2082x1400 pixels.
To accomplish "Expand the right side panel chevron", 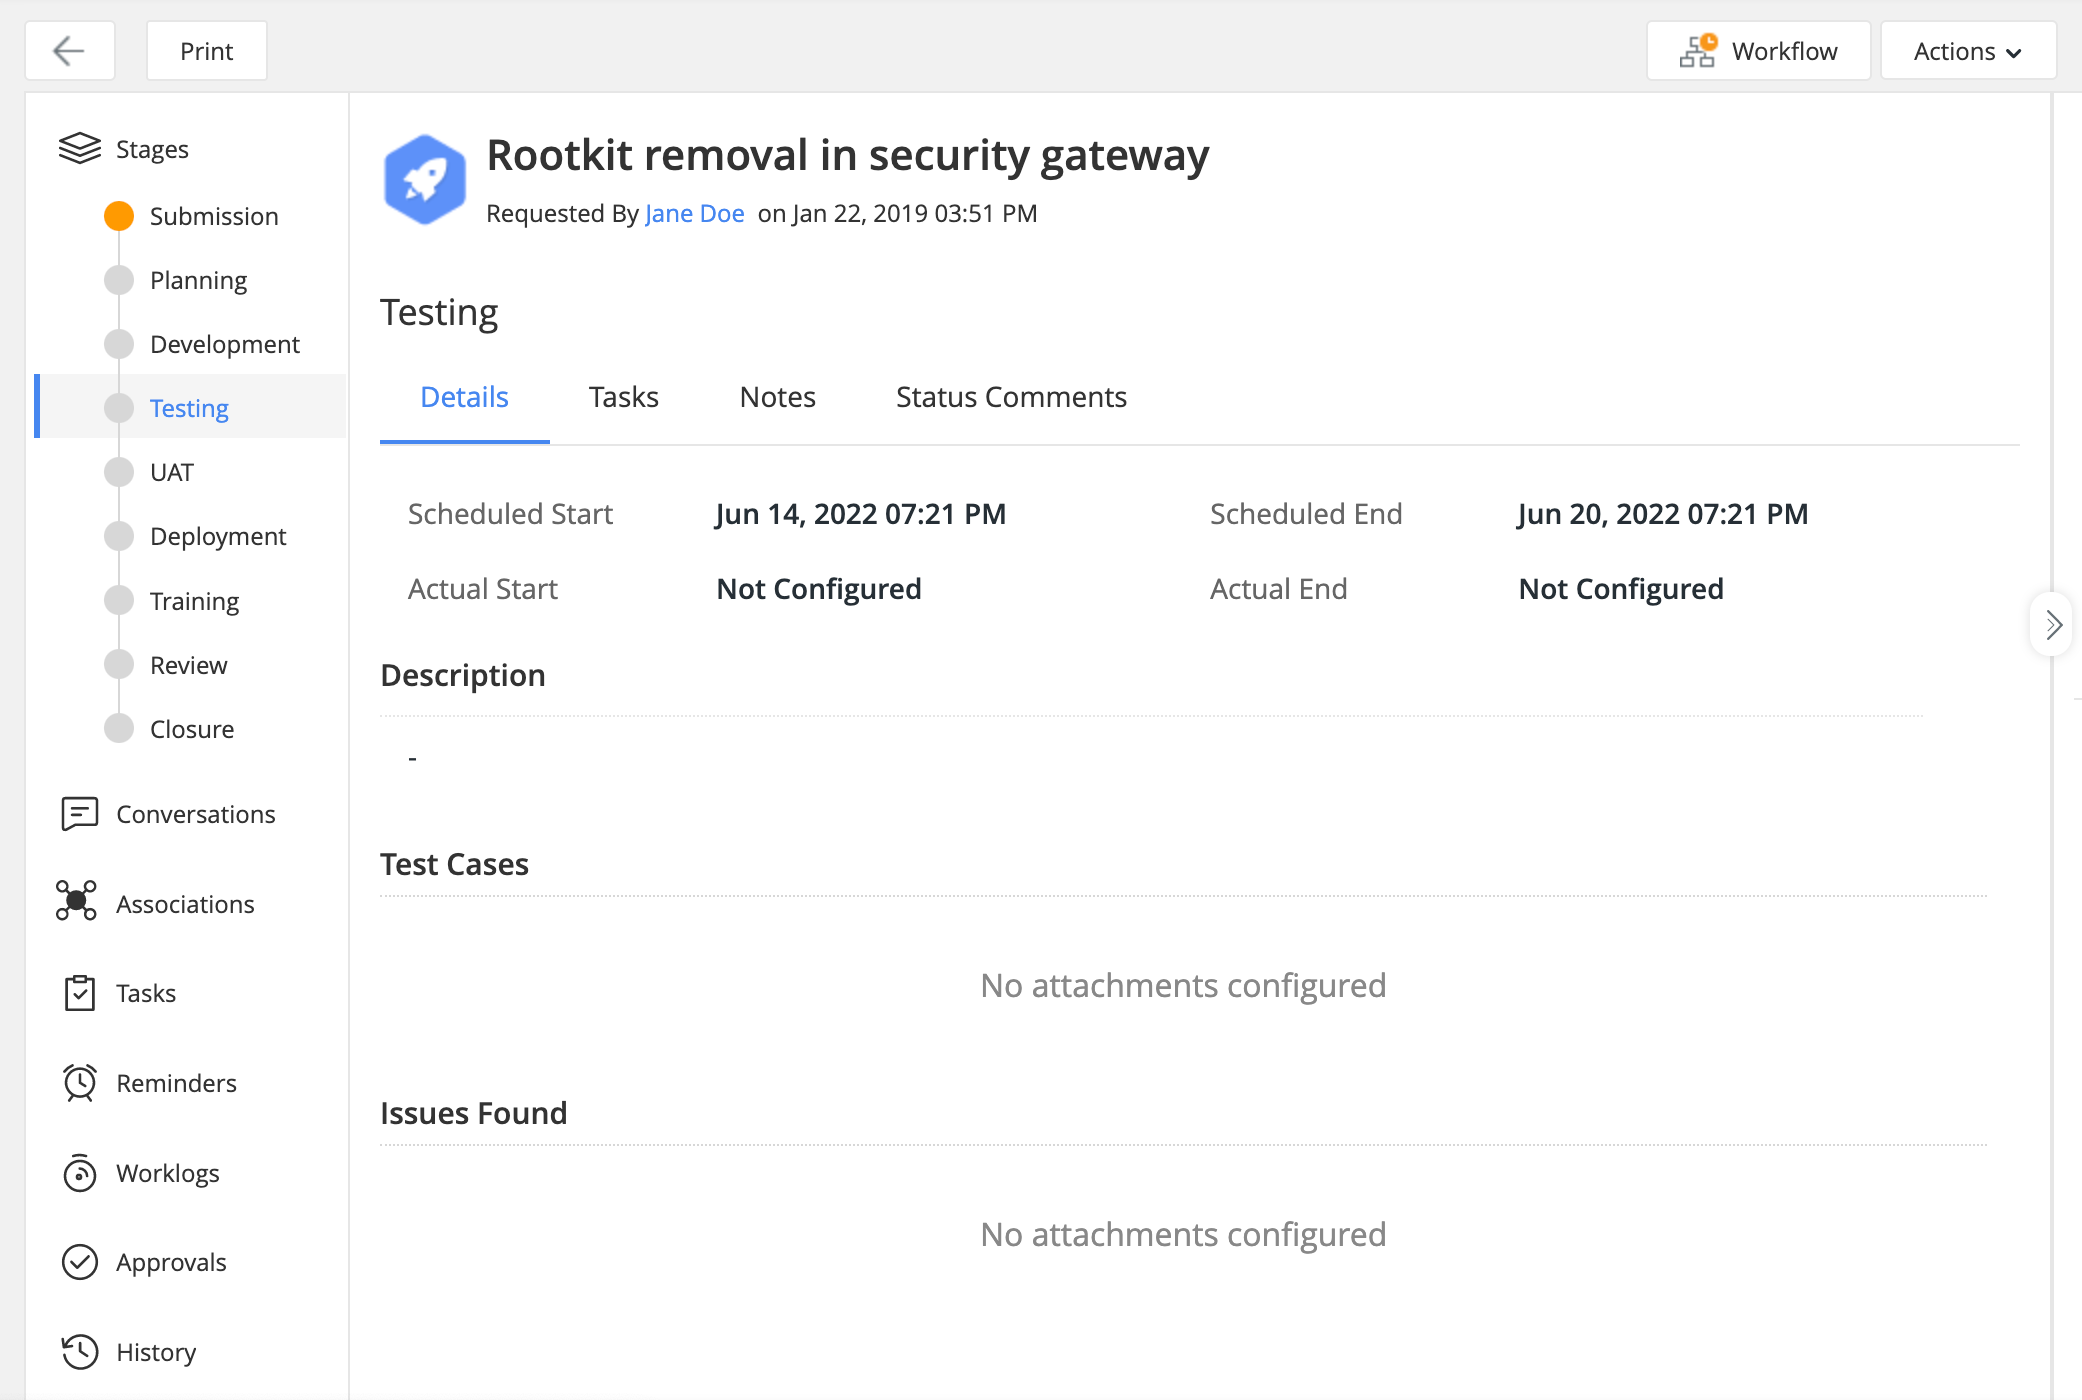I will [x=2053, y=625].
